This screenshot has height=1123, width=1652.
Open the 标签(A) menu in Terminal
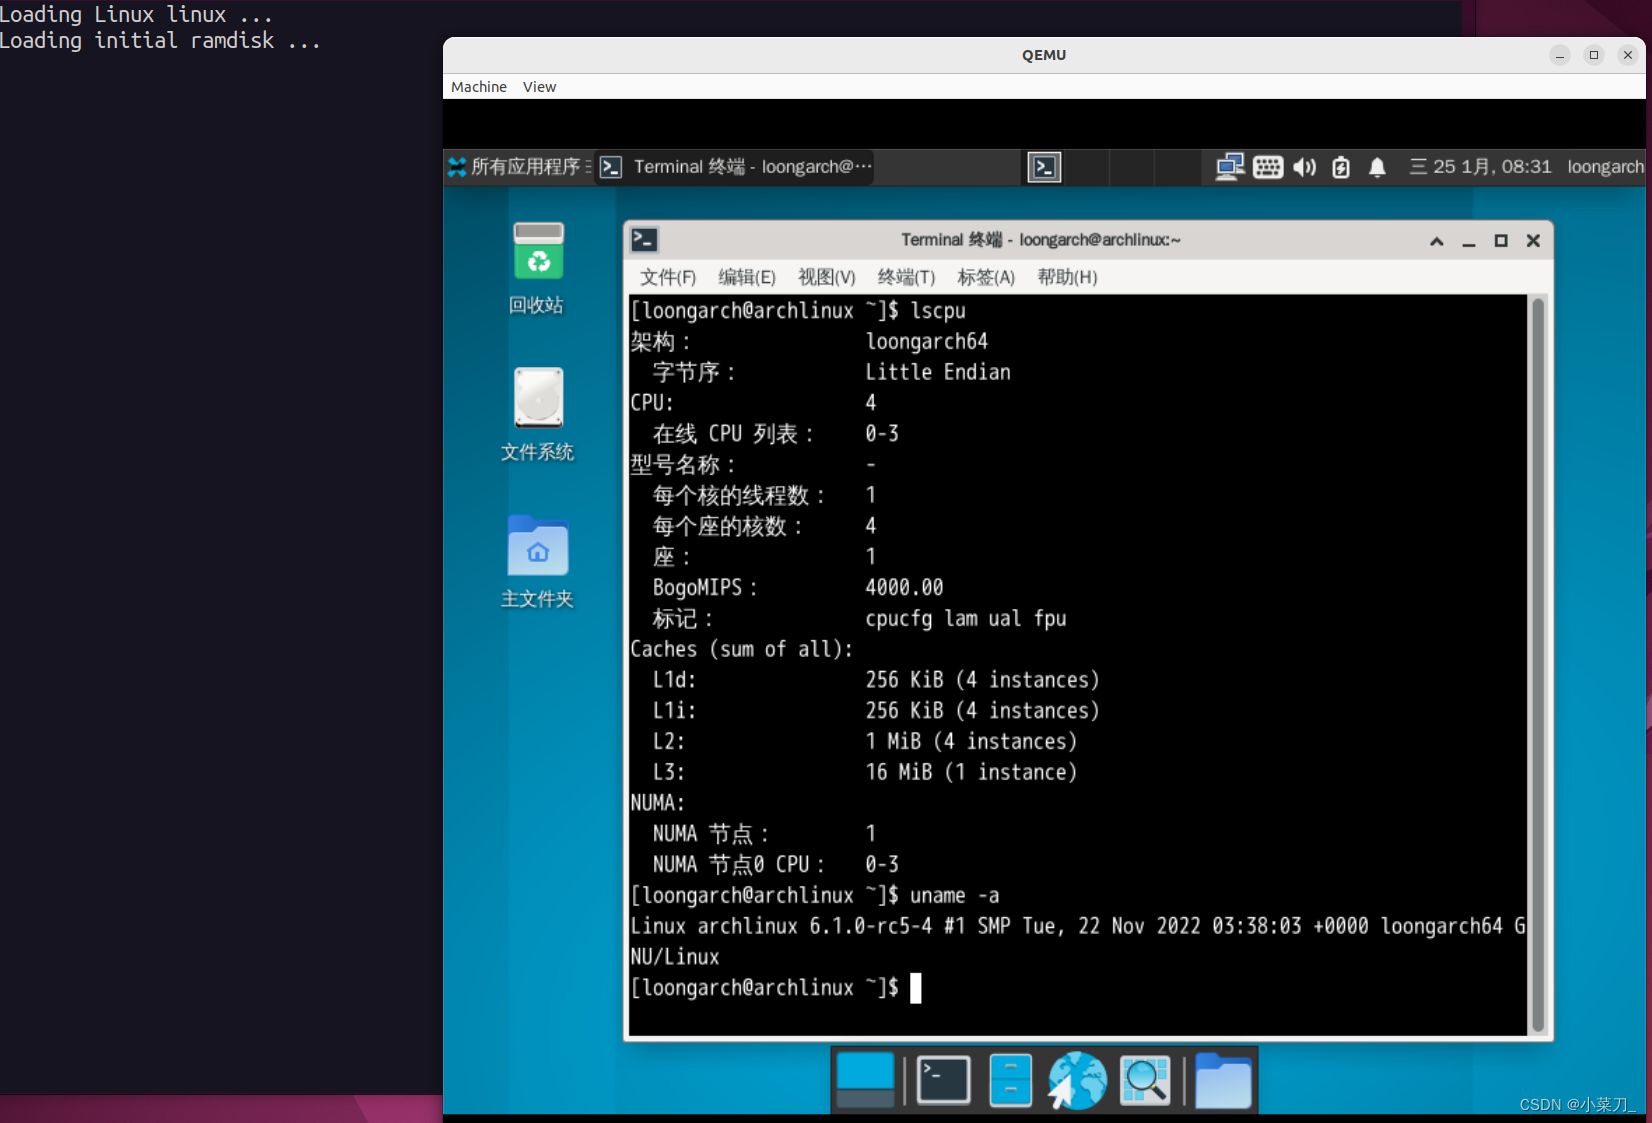(x=986, y=277)
